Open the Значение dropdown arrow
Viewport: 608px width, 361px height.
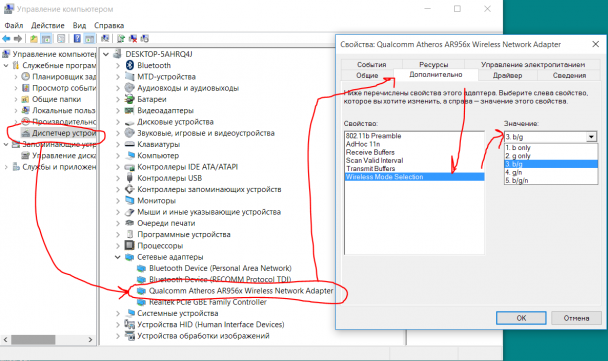pyautogui.click(x=591, y=137)
